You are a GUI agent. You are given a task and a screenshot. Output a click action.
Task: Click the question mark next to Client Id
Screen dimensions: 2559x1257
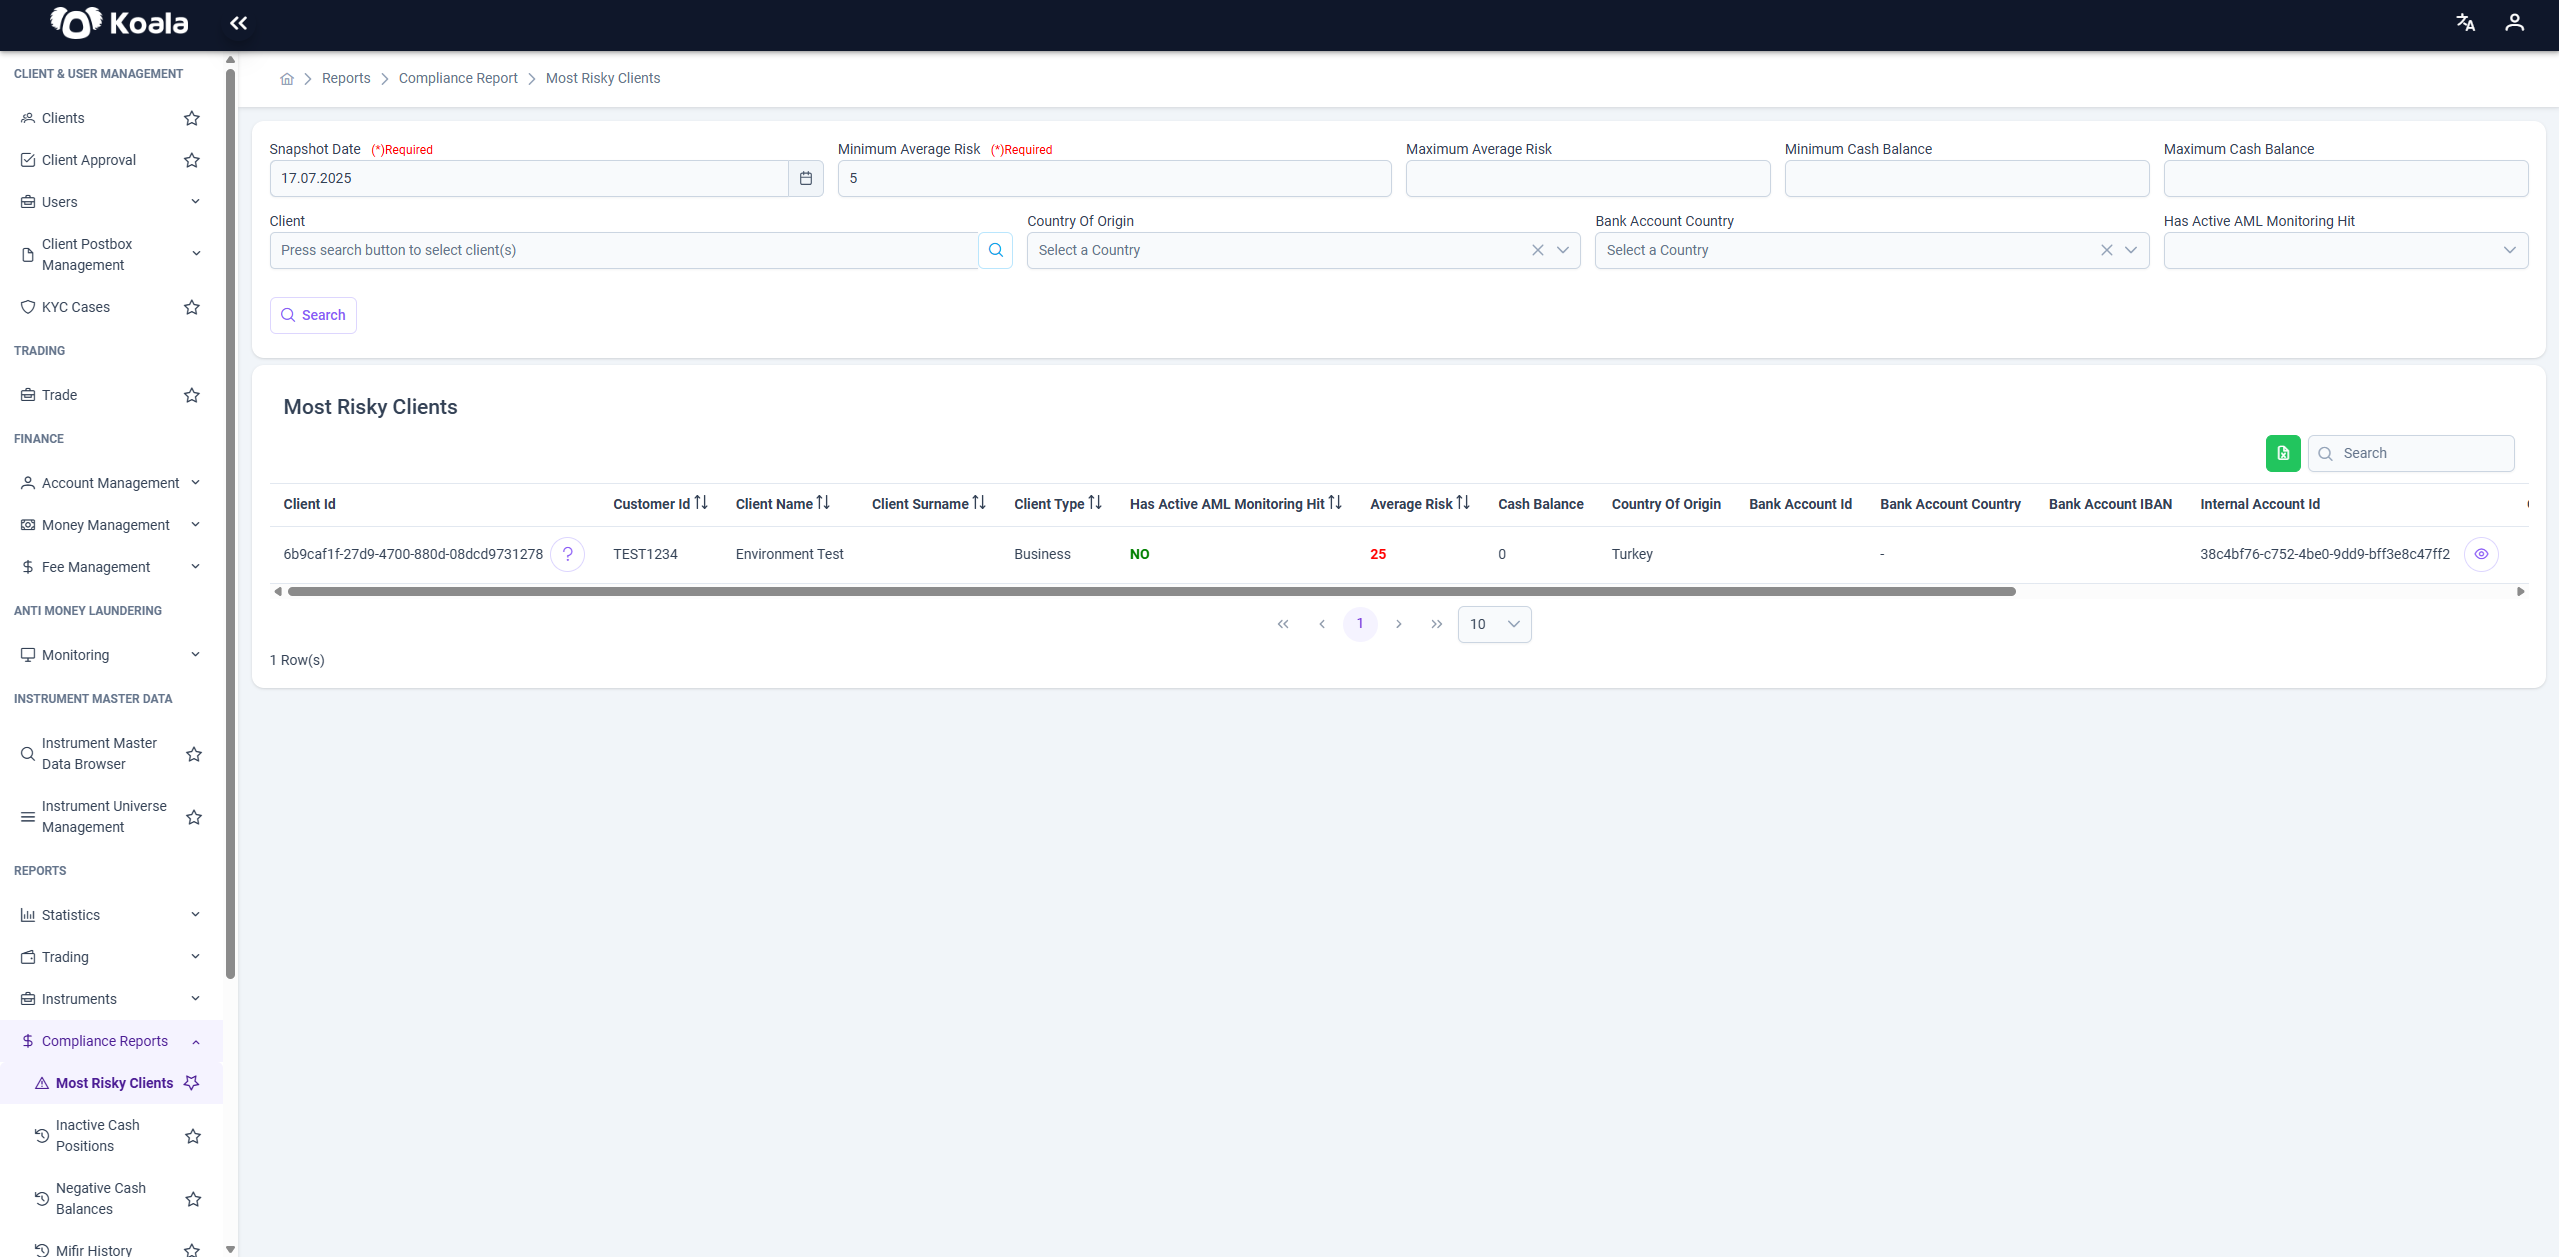[x=567, y=554]
